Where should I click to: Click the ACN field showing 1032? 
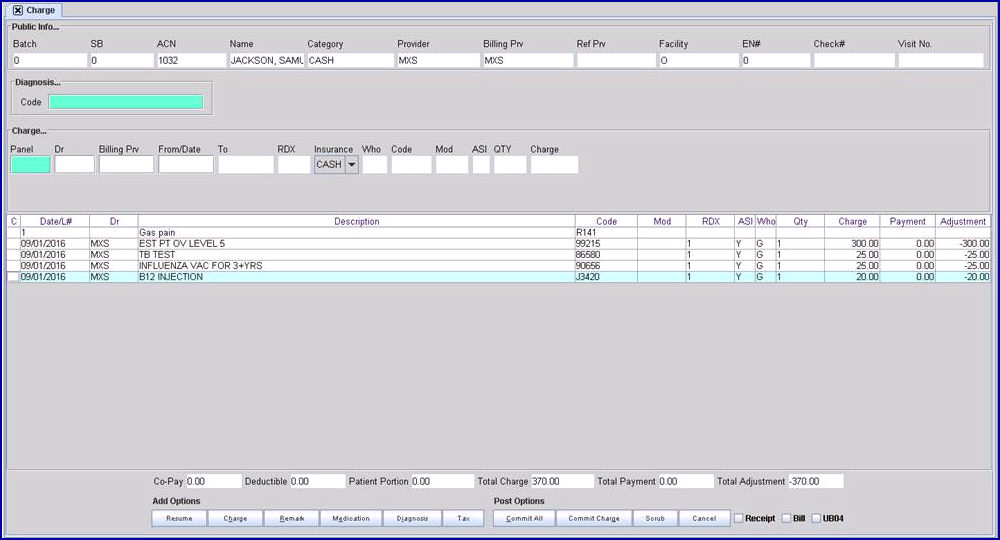point(191,61)
